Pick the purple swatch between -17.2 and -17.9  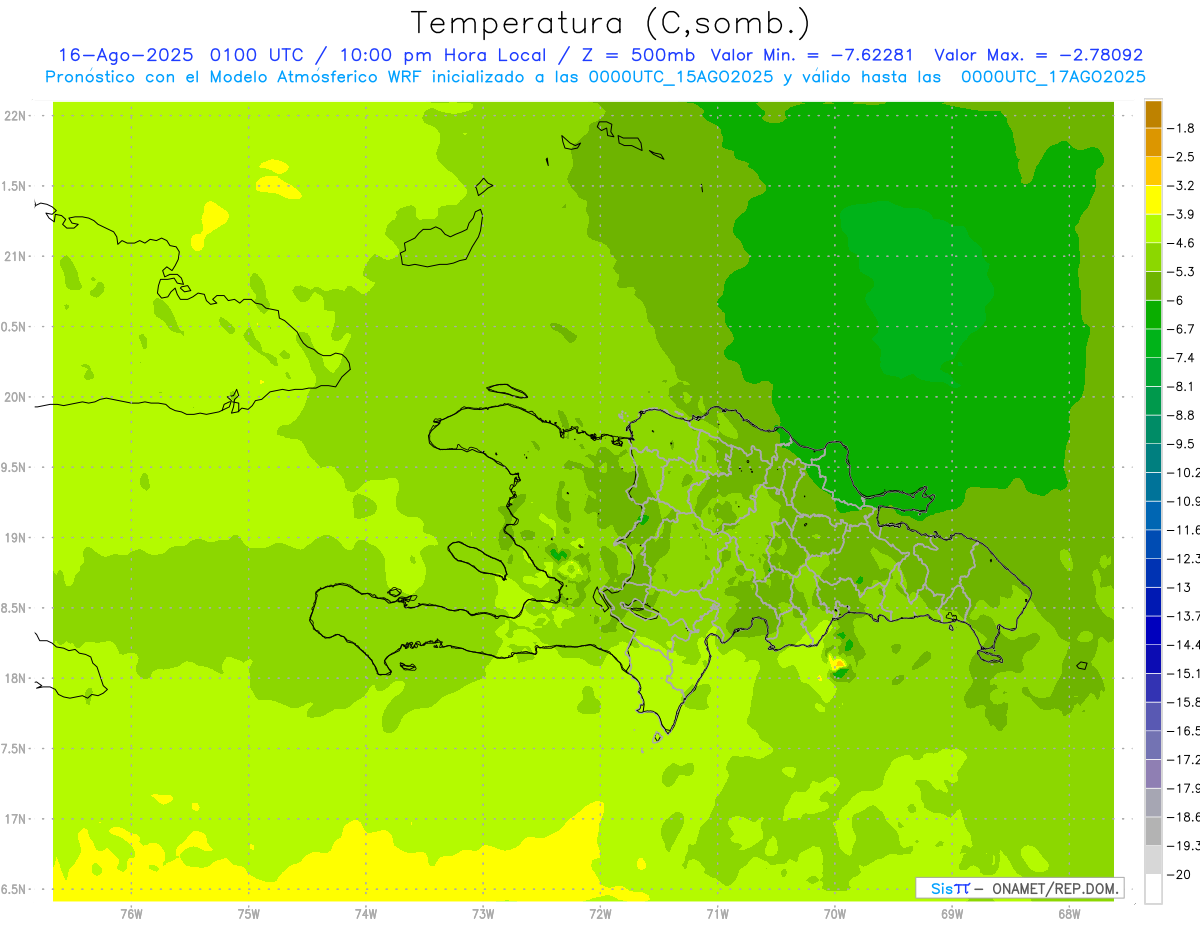(x=1153, y=774)
